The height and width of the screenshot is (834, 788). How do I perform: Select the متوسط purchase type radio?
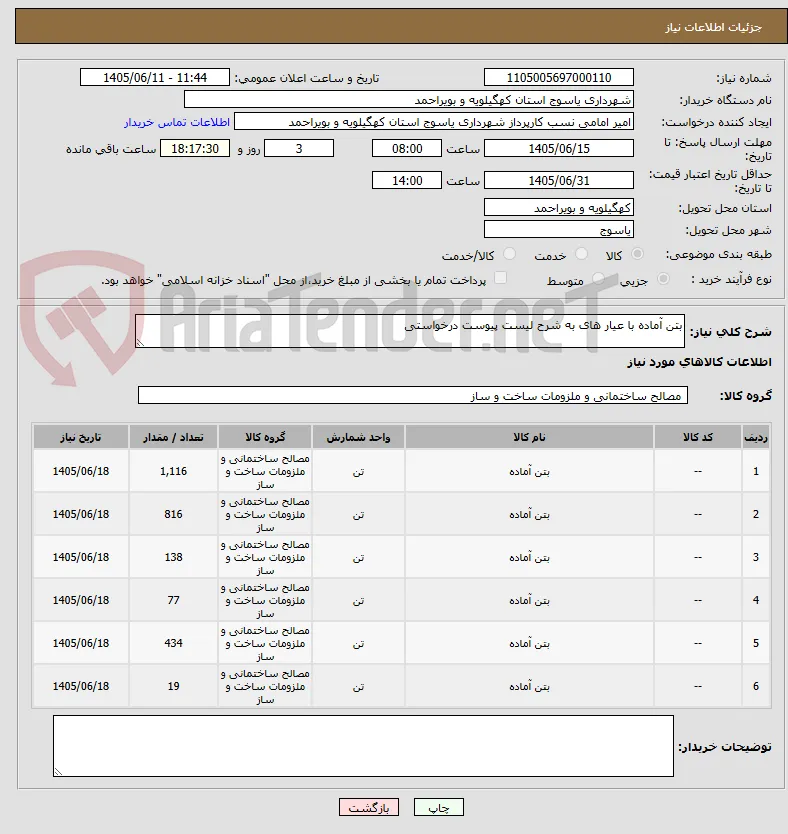pyautogui.click(x=599, y=279)
